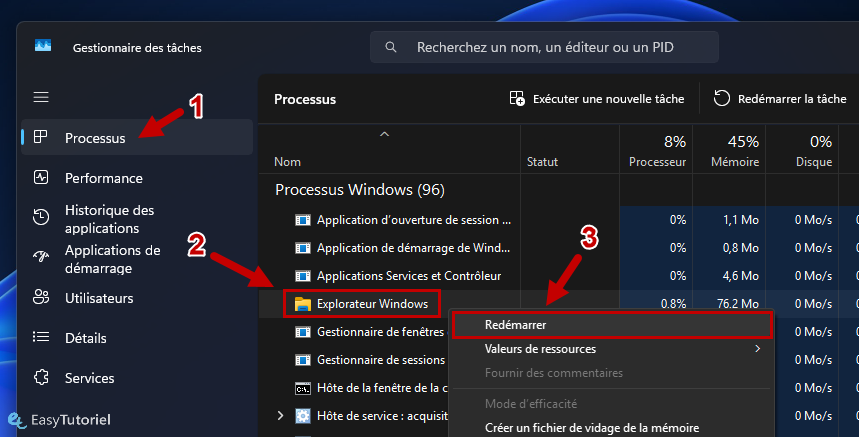Click the 76,2 Mo memory value

737,303
